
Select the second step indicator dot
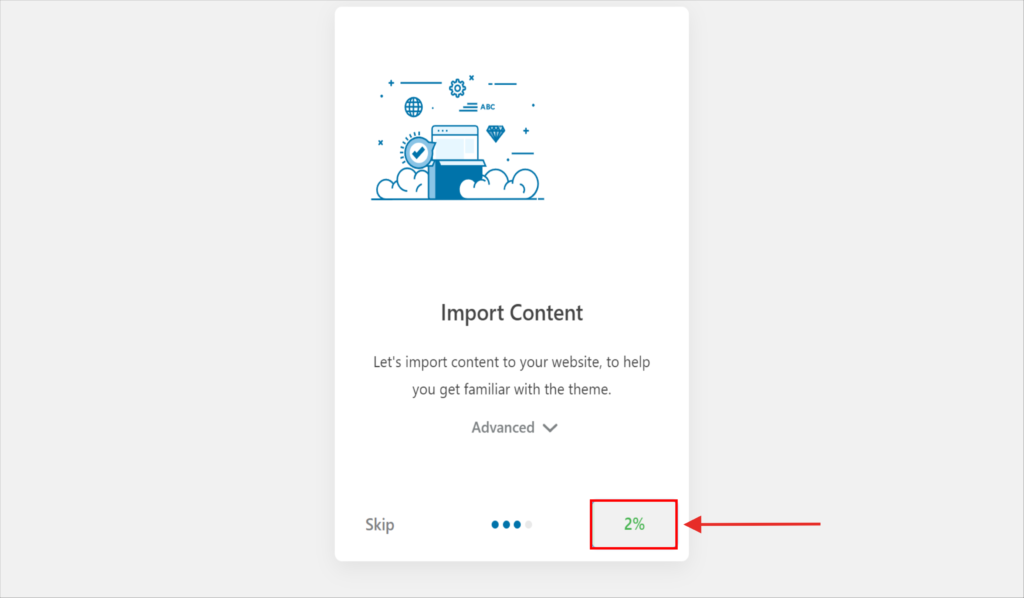pyautogui.click(x=506, y=524)
